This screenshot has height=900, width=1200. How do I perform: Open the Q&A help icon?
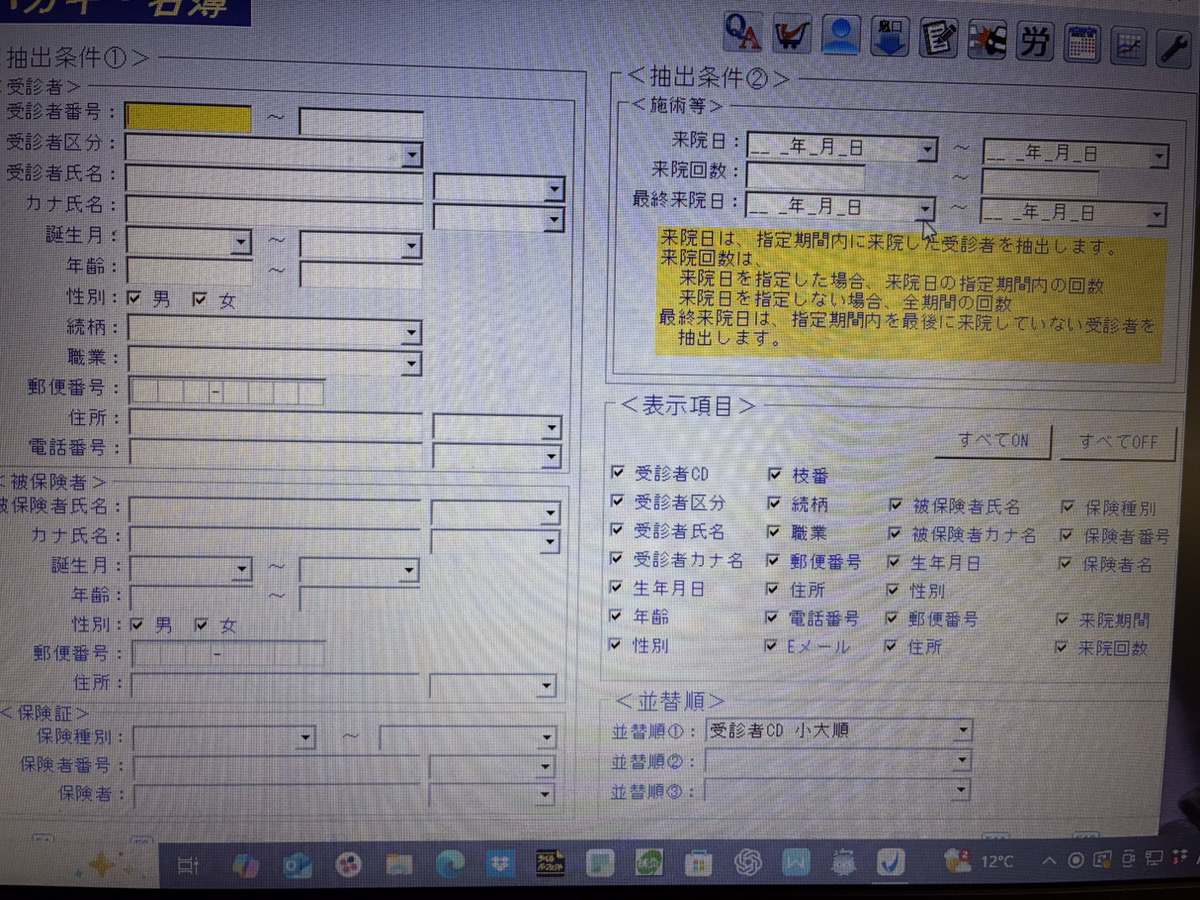point(743,36)
